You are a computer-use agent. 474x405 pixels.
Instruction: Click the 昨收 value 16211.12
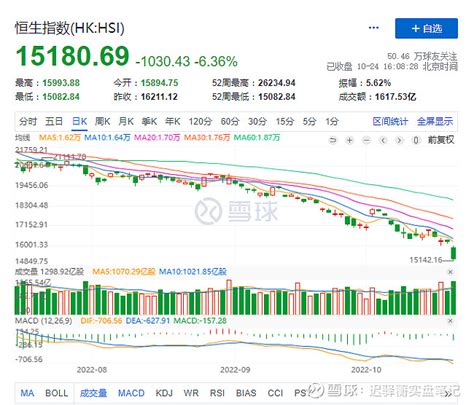[159, 97]
